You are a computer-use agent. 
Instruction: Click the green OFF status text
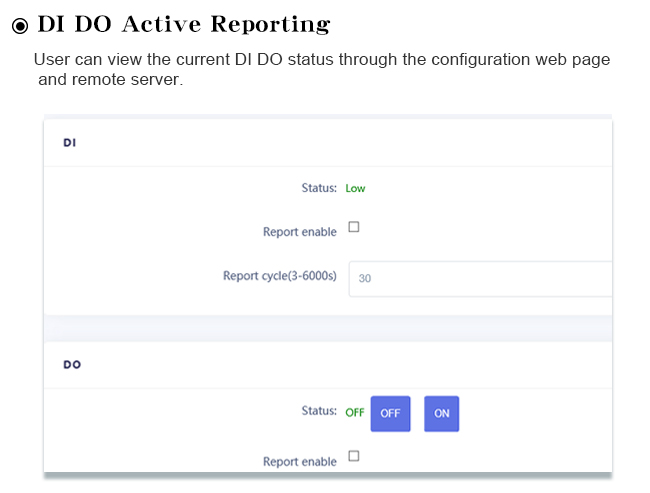coord(355,413)
